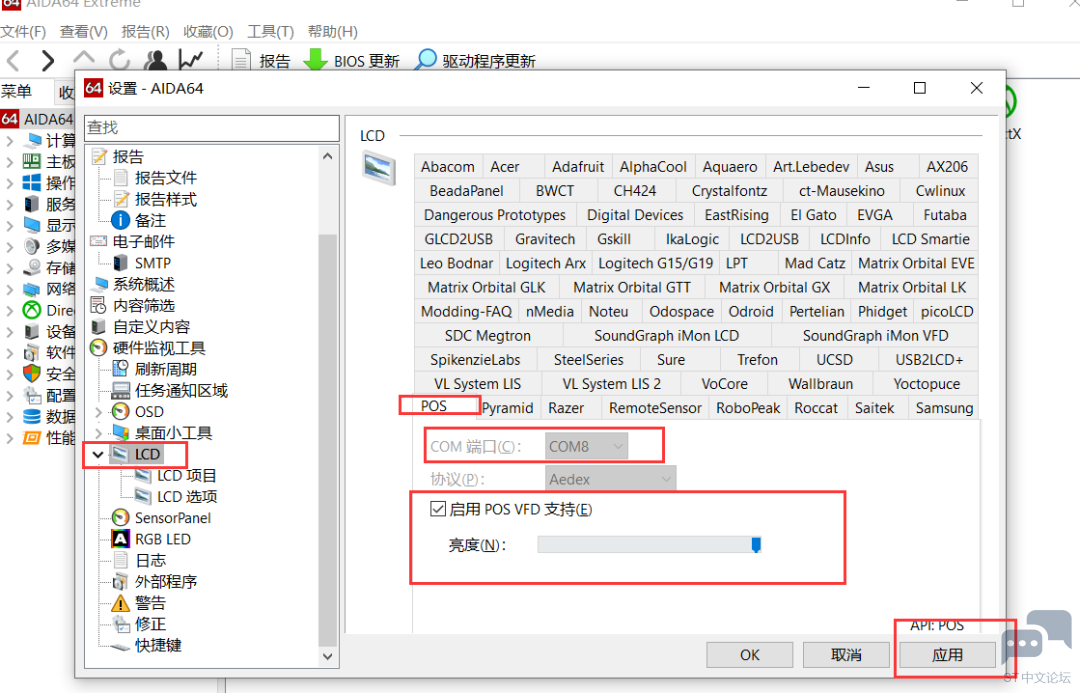Image resolution: width=1080 pixels, height=693 pixels.
Task: Click the BIOS 更新 toolbar button
Action: pos(351,61)
